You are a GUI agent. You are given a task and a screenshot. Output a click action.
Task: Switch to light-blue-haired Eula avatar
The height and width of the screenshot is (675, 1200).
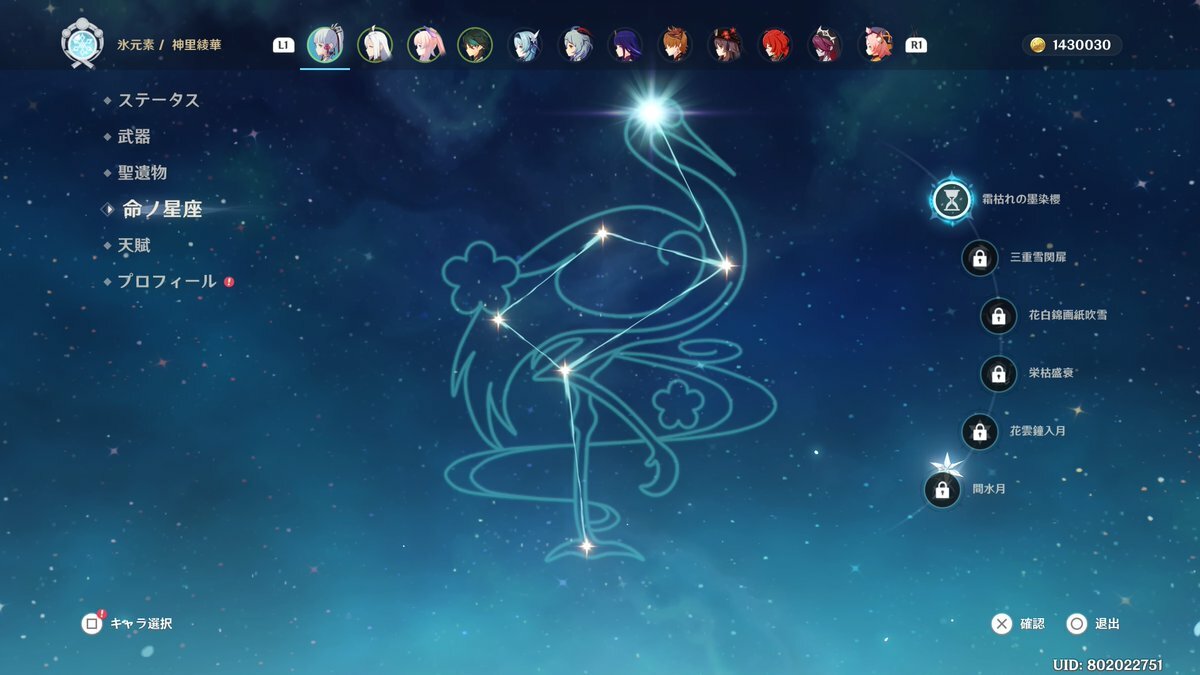(x=525, y=45)
